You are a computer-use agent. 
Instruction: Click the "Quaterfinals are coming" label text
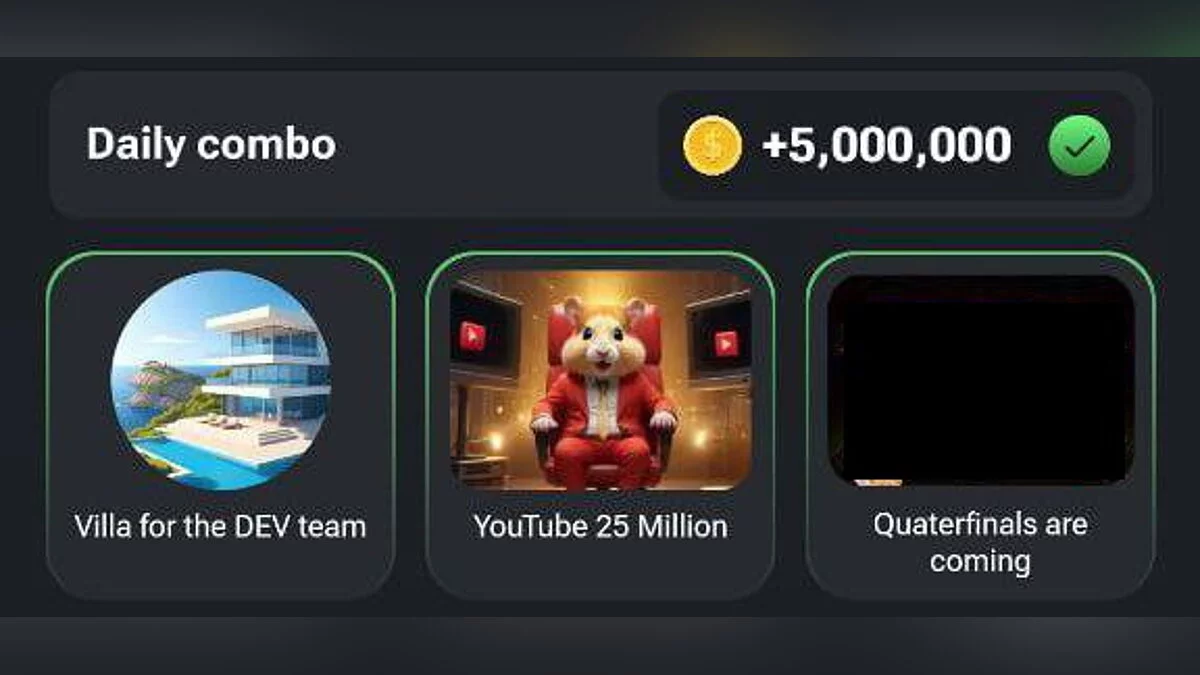click(x=980, y=542)
